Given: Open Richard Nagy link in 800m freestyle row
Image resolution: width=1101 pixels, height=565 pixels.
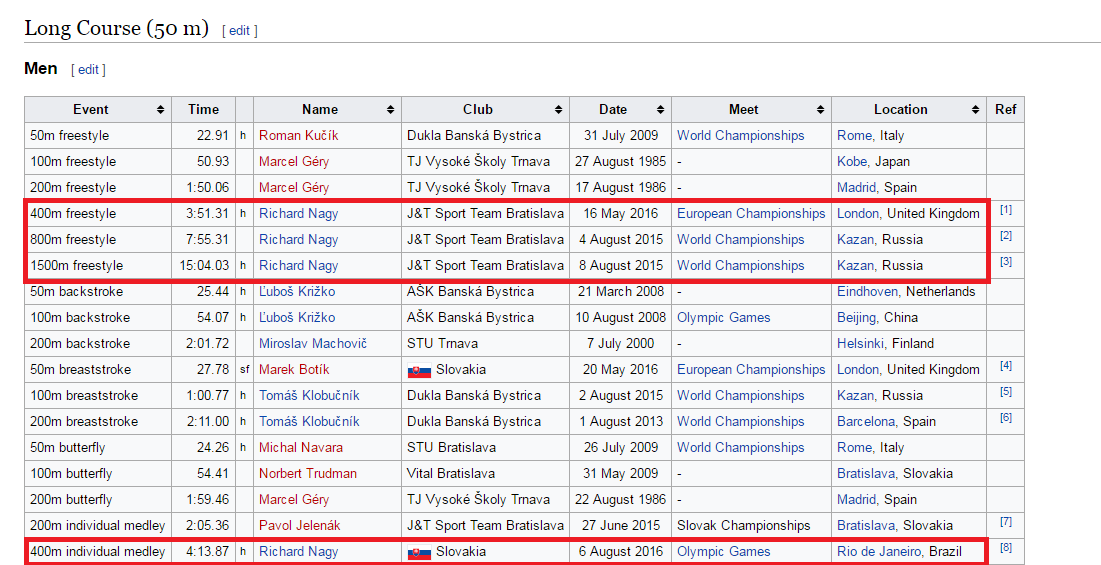Looking at the screenshot, I should click(298, 239).
